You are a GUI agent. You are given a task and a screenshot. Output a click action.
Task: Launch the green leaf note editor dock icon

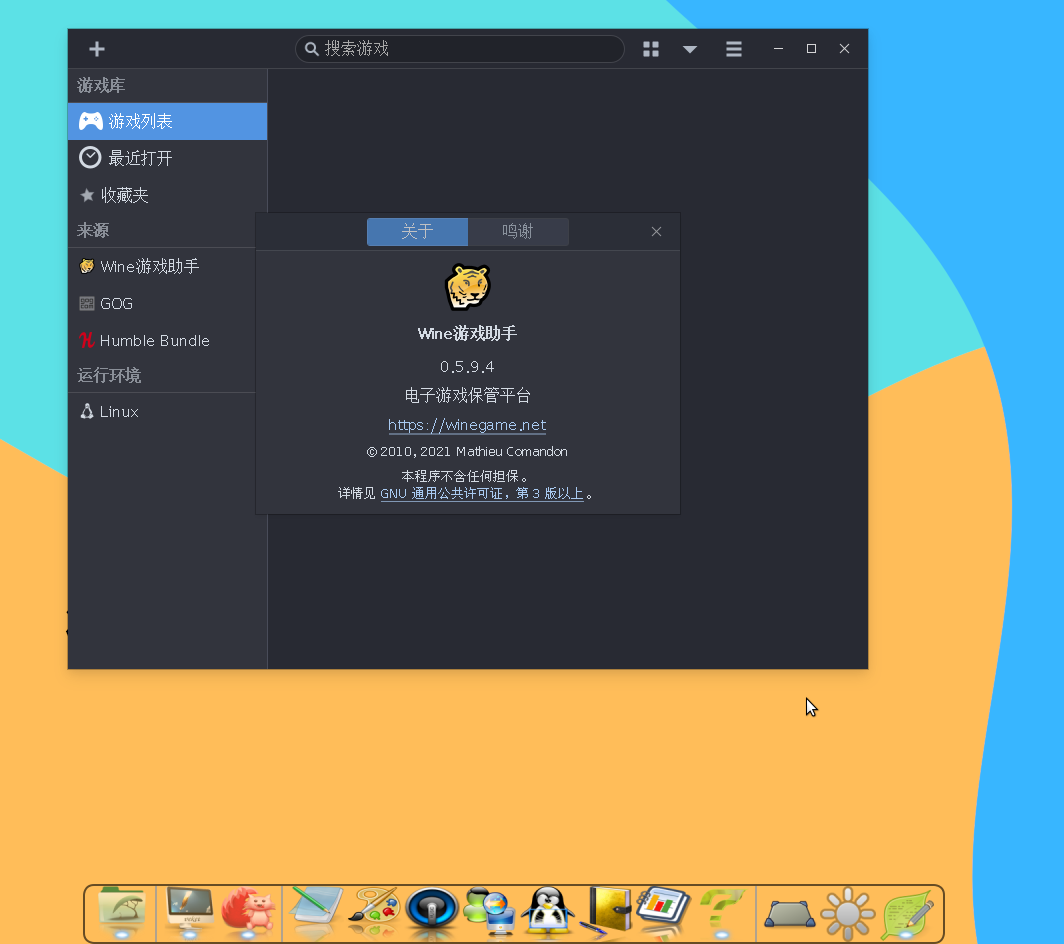(x=907, y=913)
